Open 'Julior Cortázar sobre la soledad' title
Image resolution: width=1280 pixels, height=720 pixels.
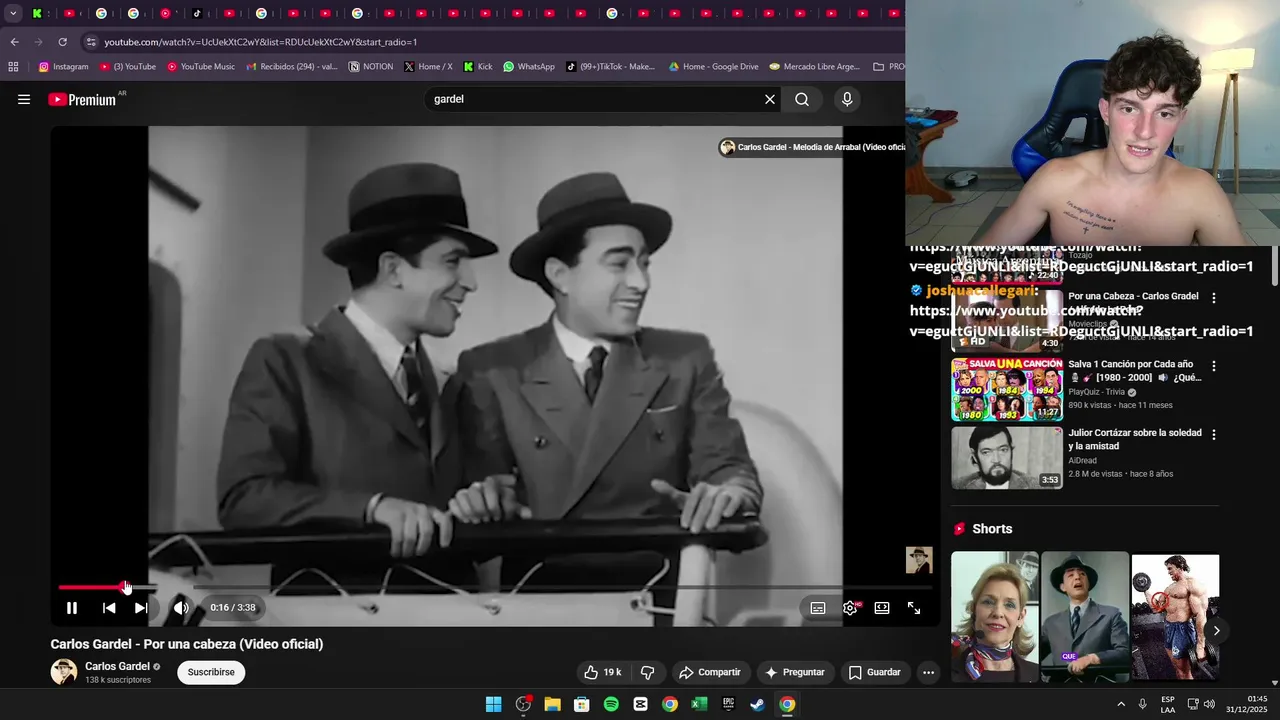tap(1134, 439)
